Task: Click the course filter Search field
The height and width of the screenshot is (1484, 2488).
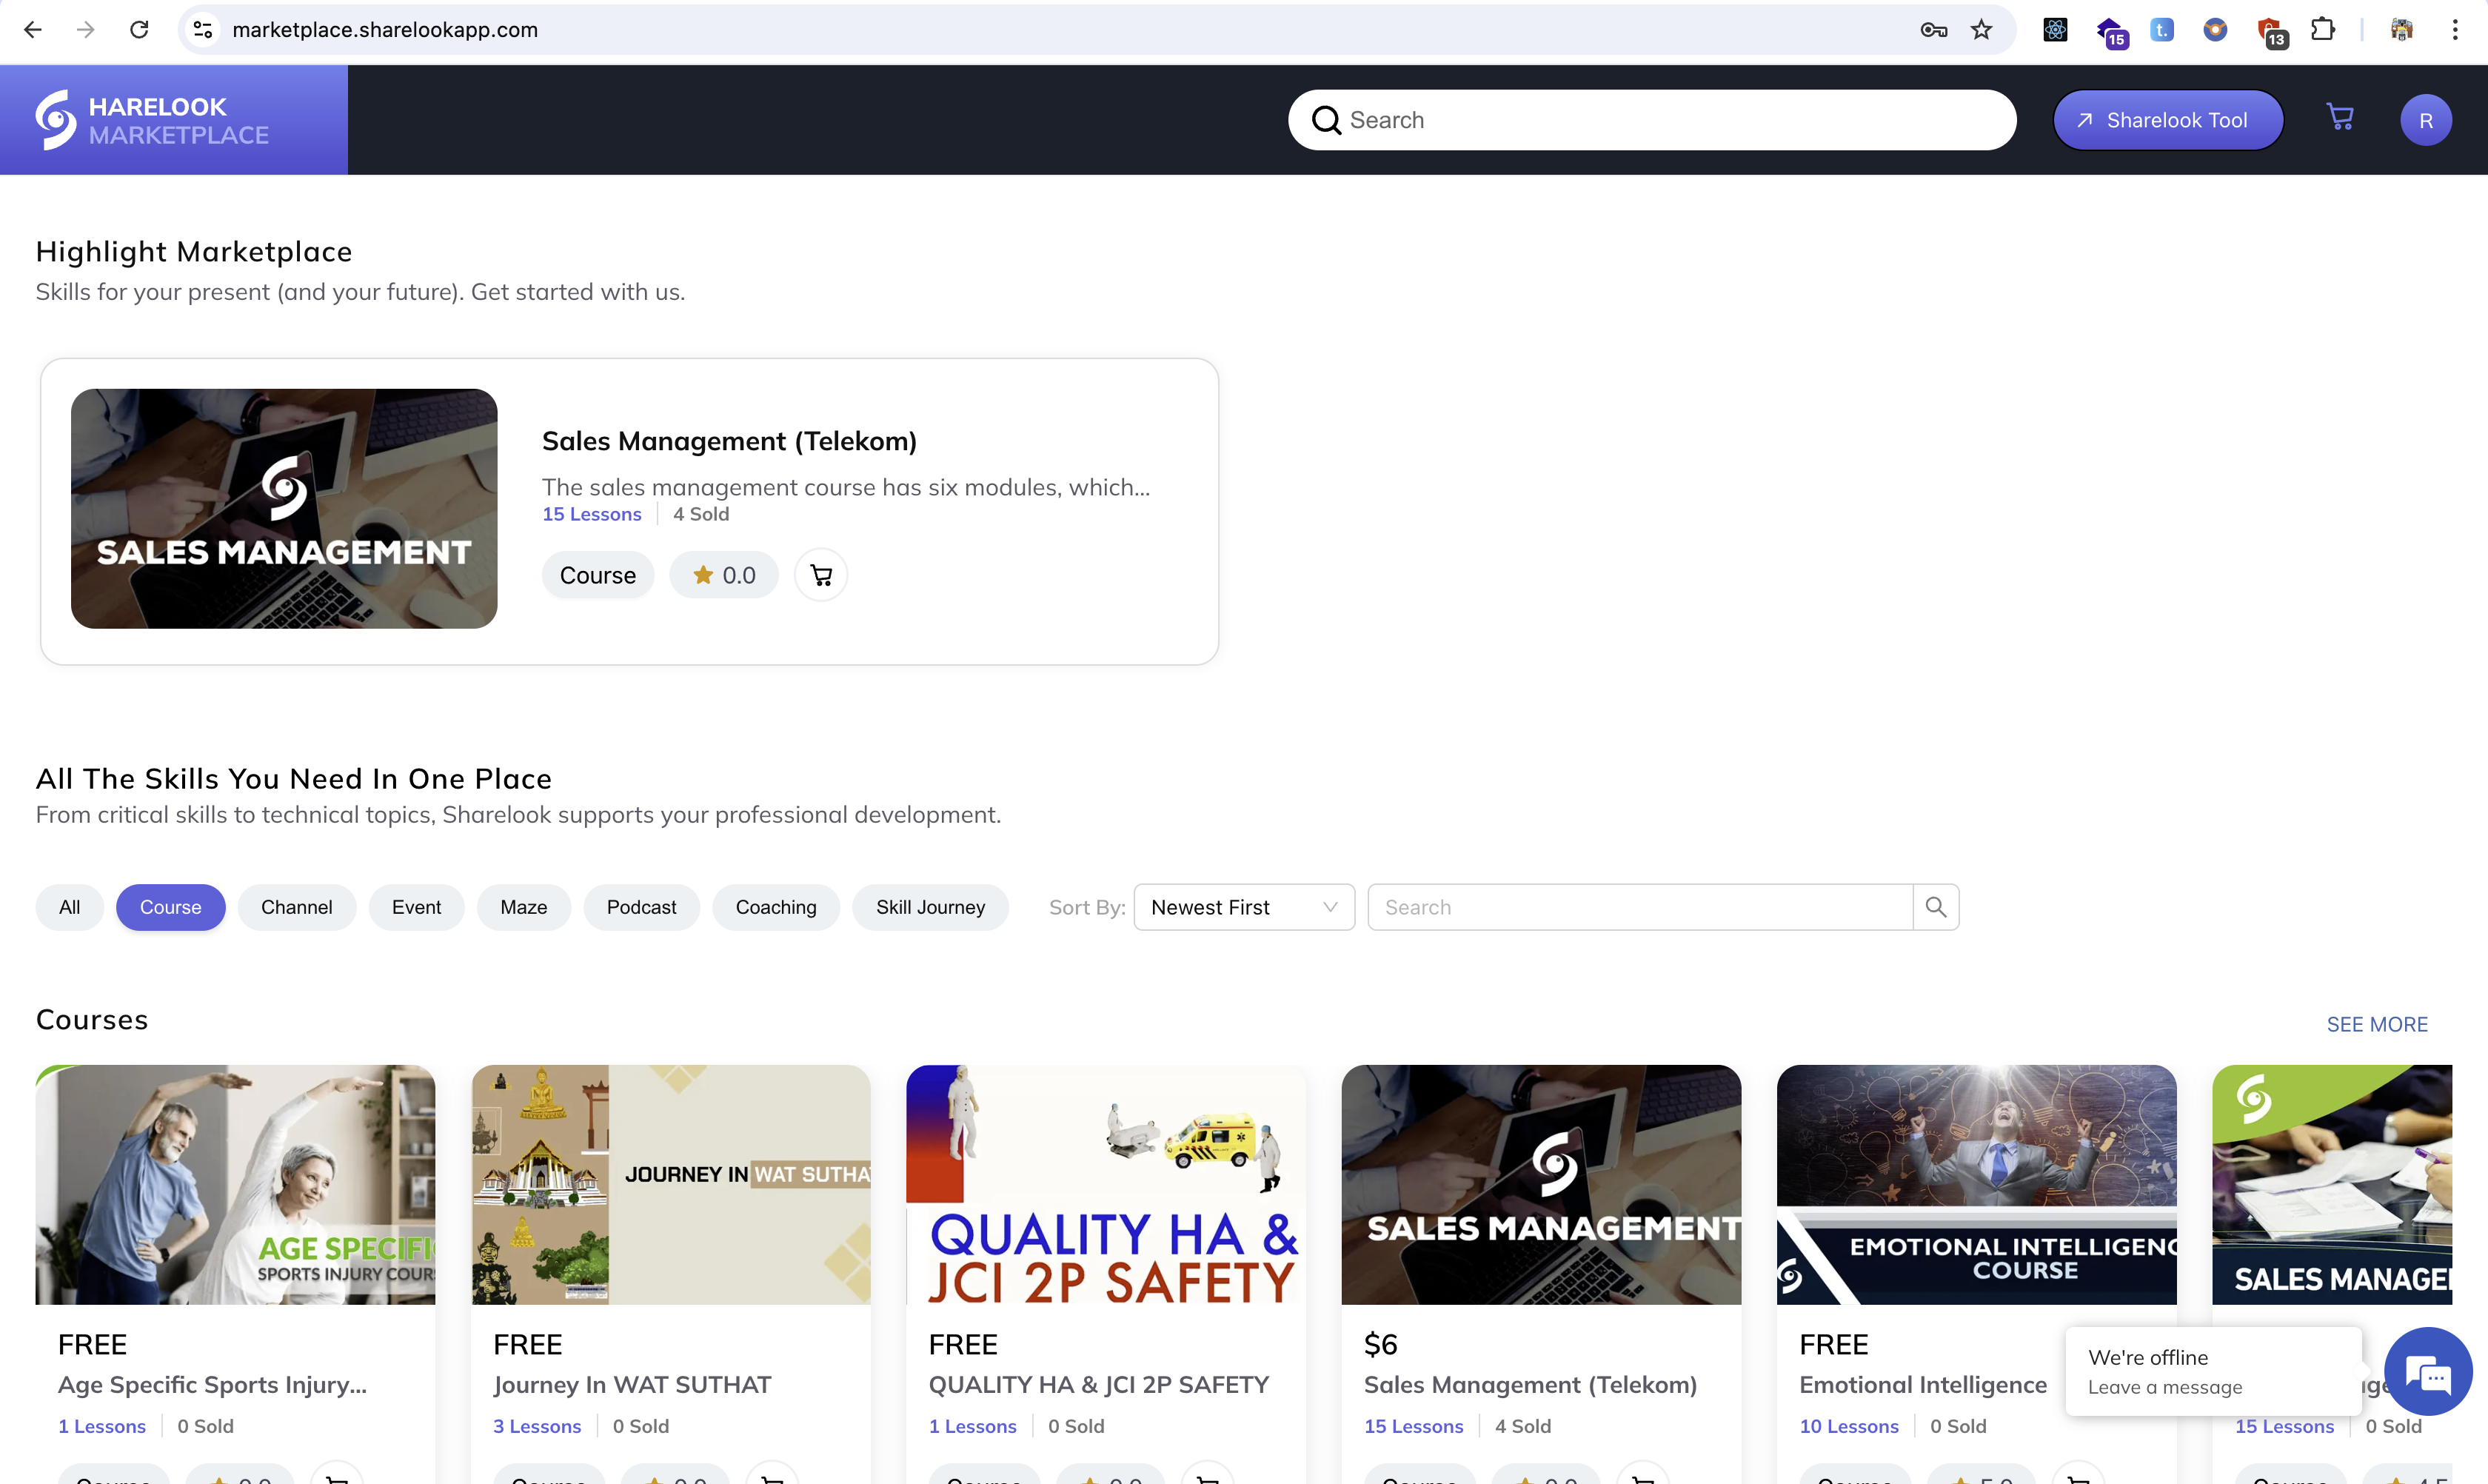Action: [1640, 907]
